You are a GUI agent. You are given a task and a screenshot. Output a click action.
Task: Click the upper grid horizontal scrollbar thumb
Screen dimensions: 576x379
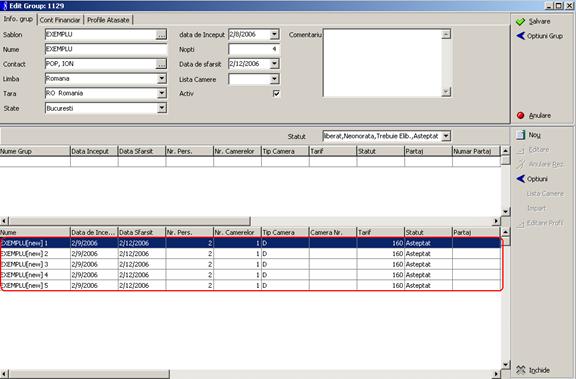(130, 221)
